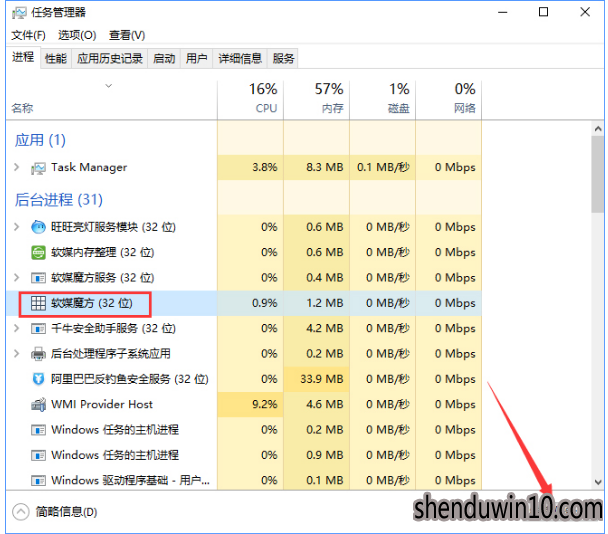Expand the Task Manager app entry

(16, 167)
